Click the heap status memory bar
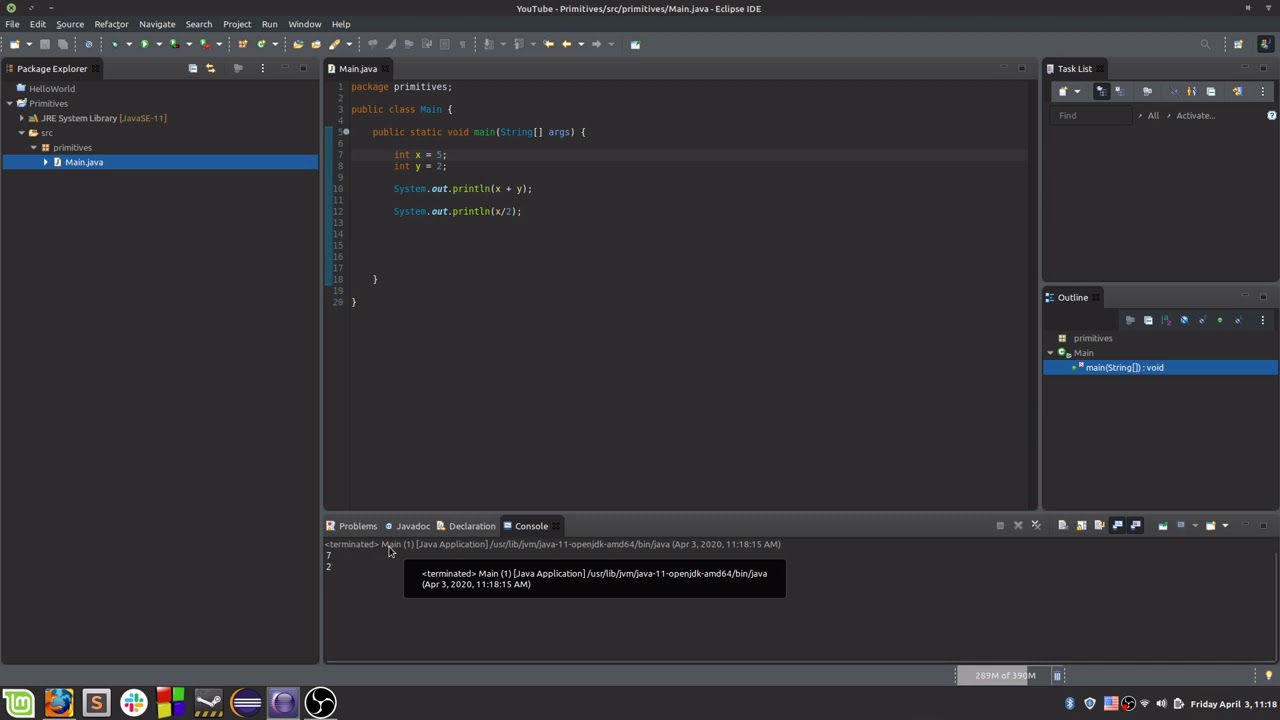The image size is (1280, 720). (x=1004, y=676)
